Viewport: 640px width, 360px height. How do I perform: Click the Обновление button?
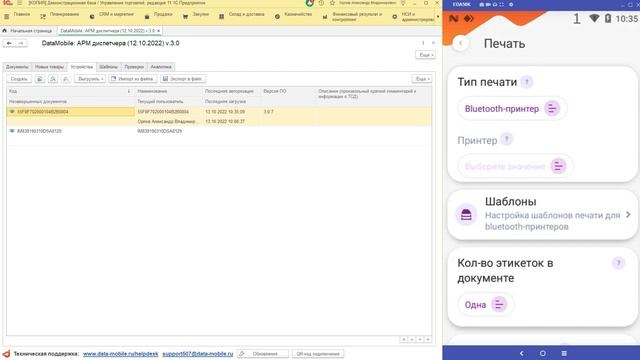[x=263, y=354]
